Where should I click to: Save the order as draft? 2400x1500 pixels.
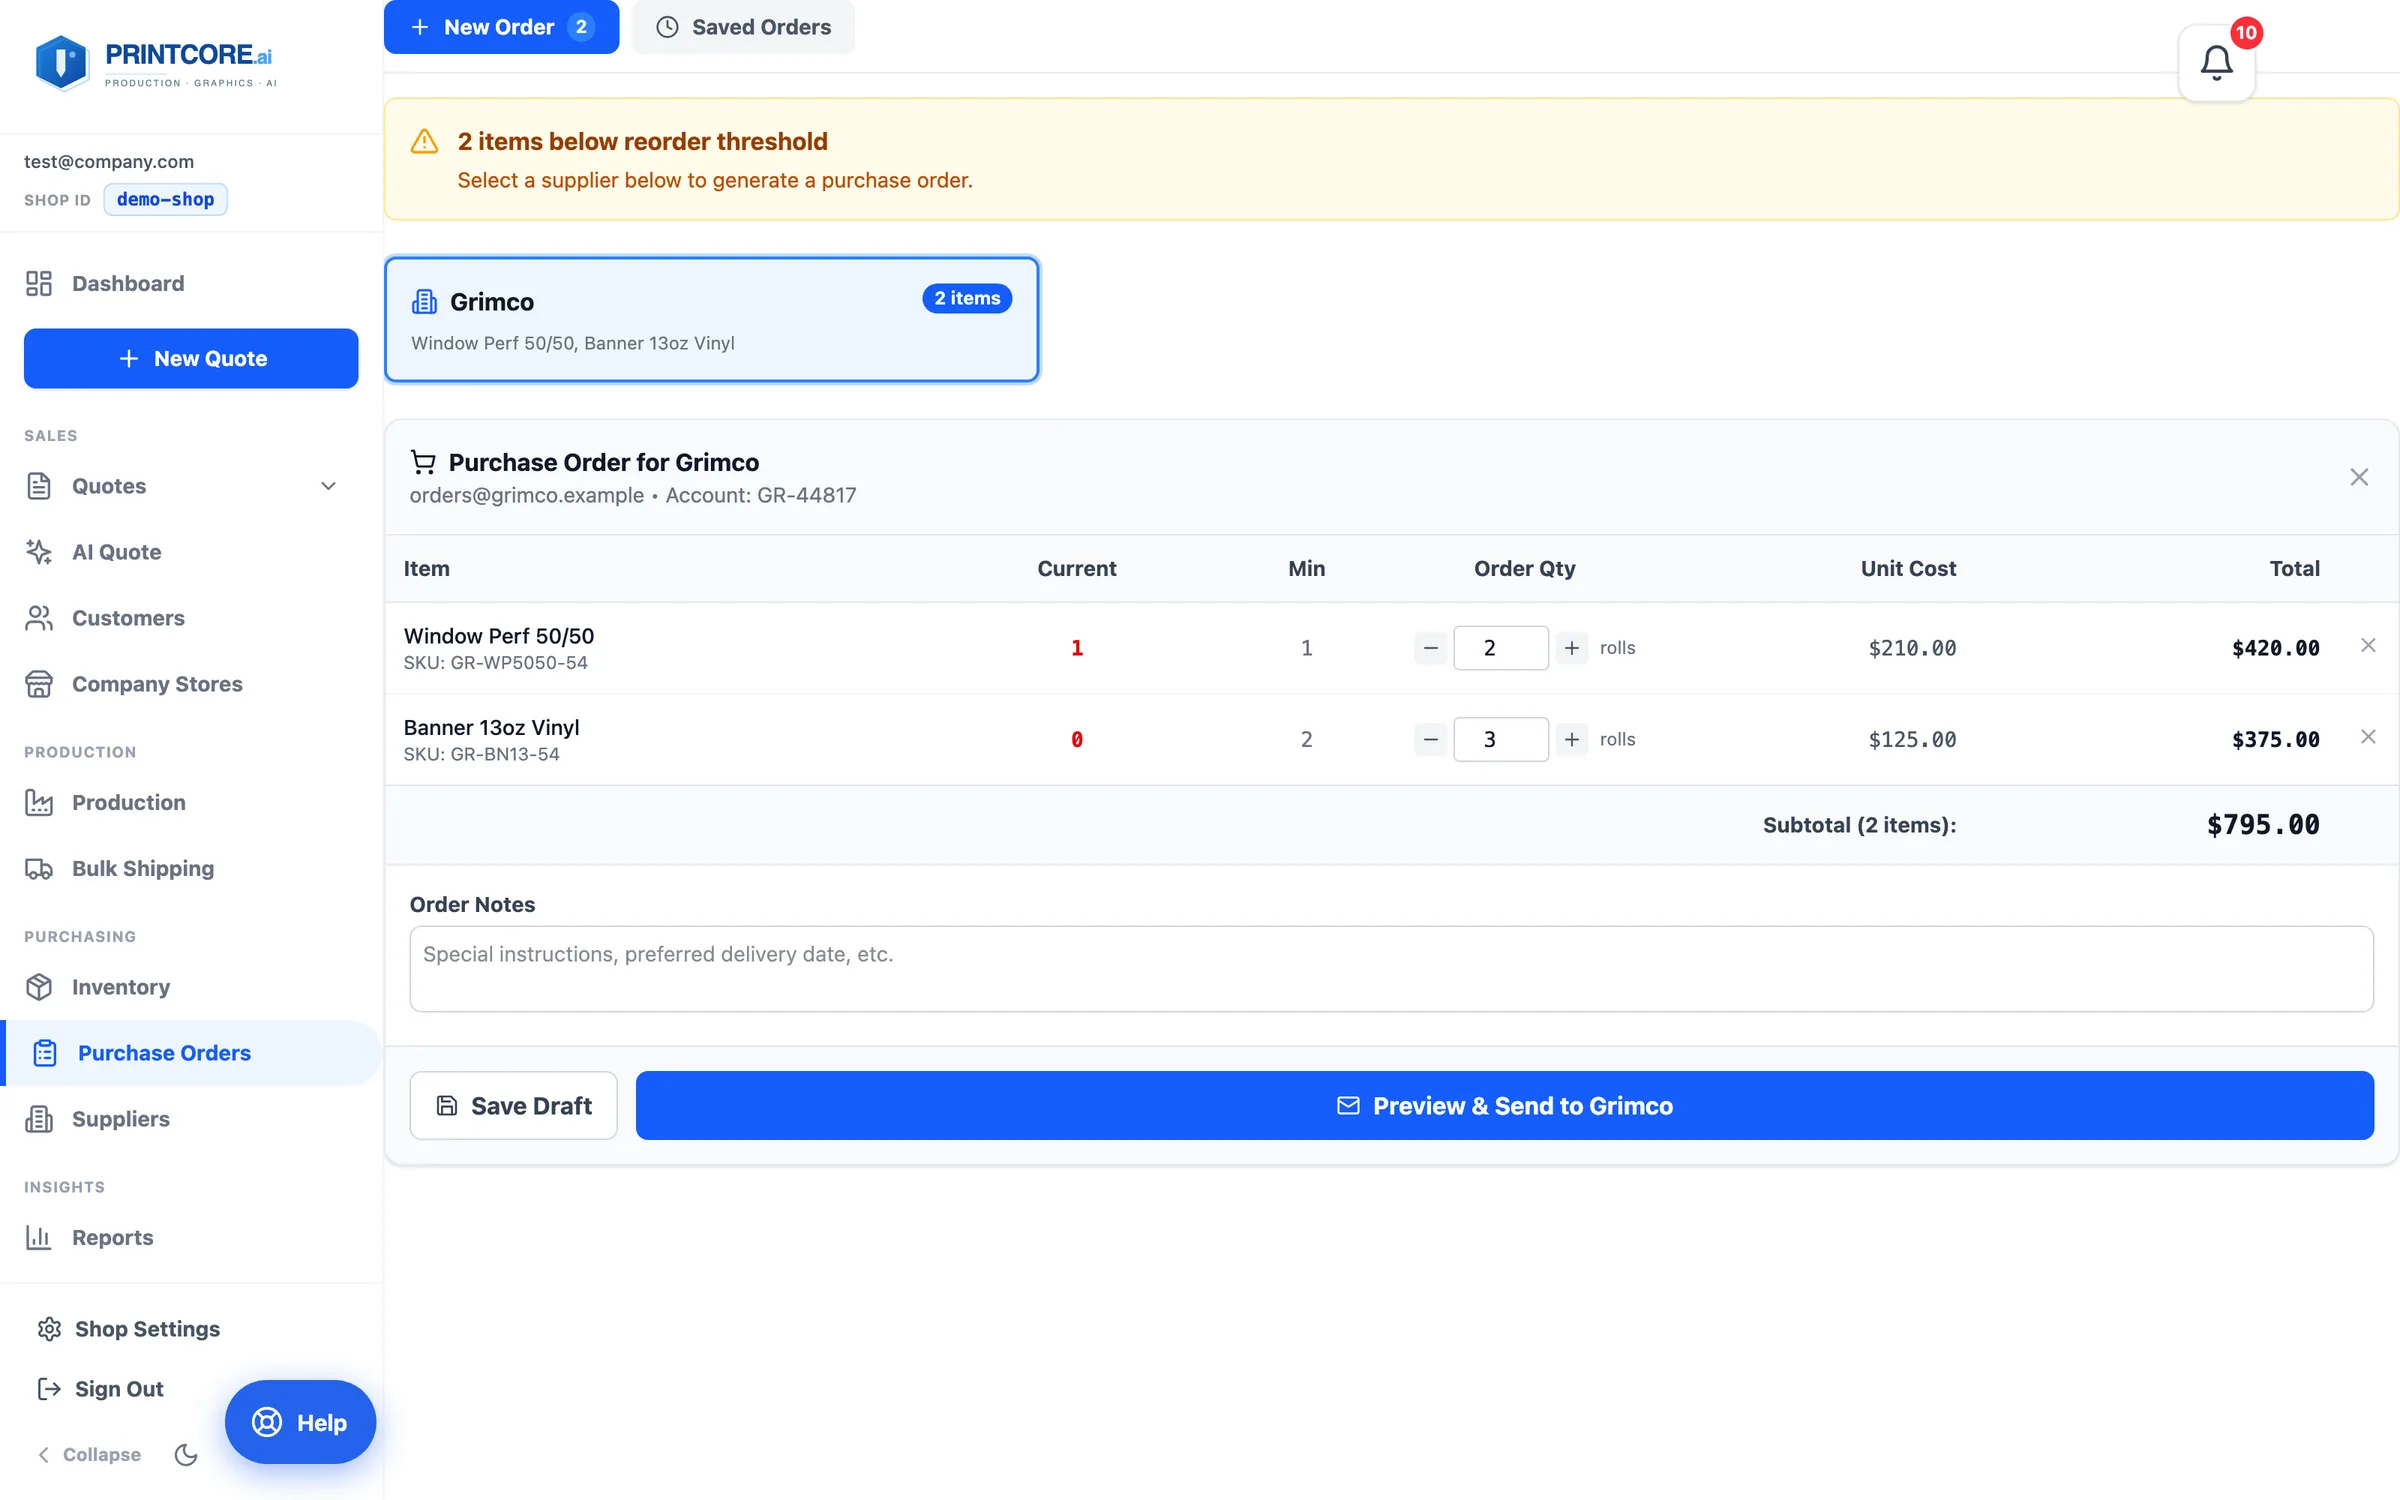click(513, 1105)
